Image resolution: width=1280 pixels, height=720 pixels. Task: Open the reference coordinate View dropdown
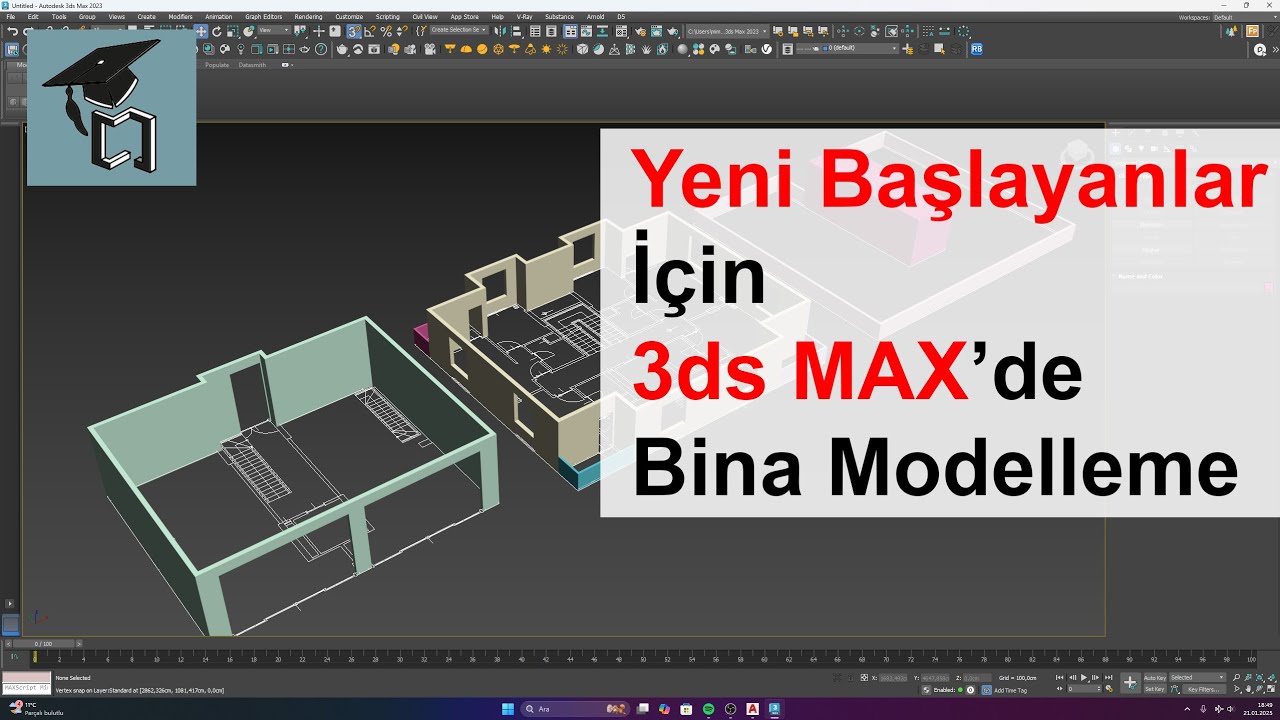(274, 31)
